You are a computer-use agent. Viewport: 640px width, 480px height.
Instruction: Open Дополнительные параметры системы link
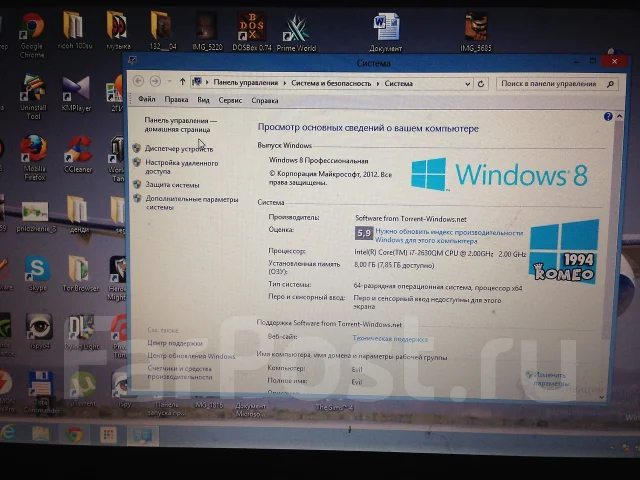tap(192, 203)
